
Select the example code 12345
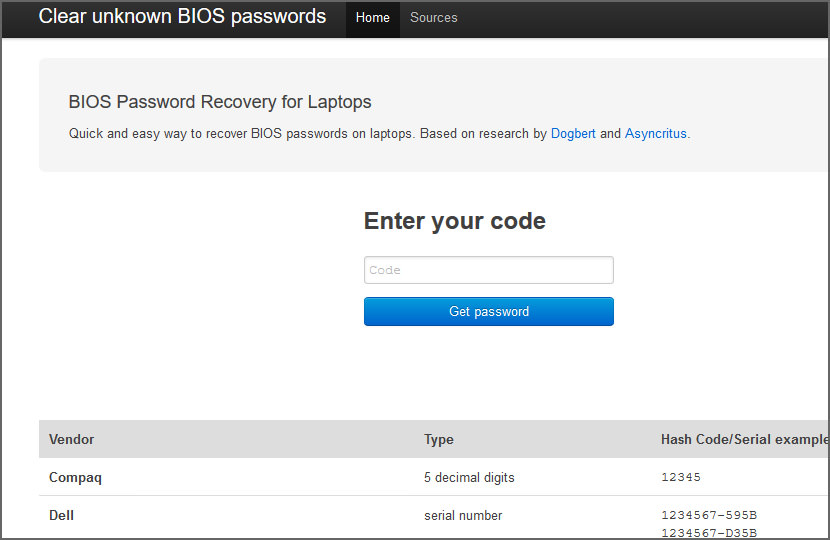click(x=681, y=477)
